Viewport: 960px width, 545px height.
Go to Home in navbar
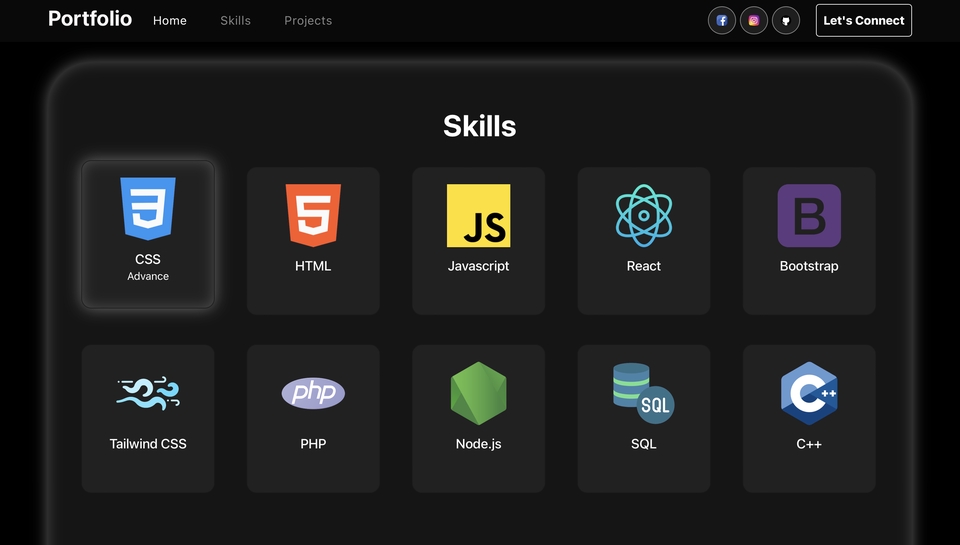tap(170, 20)
